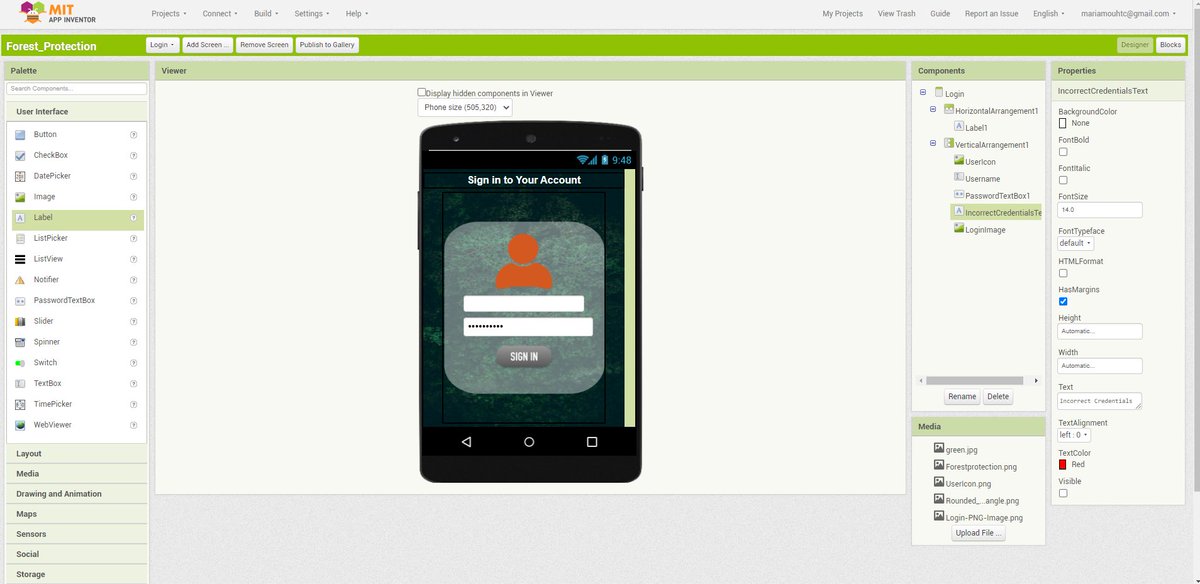Toggle the HTMLFormat checkbox
The image size is (1200, 584).
click(x=1063, y=273)
